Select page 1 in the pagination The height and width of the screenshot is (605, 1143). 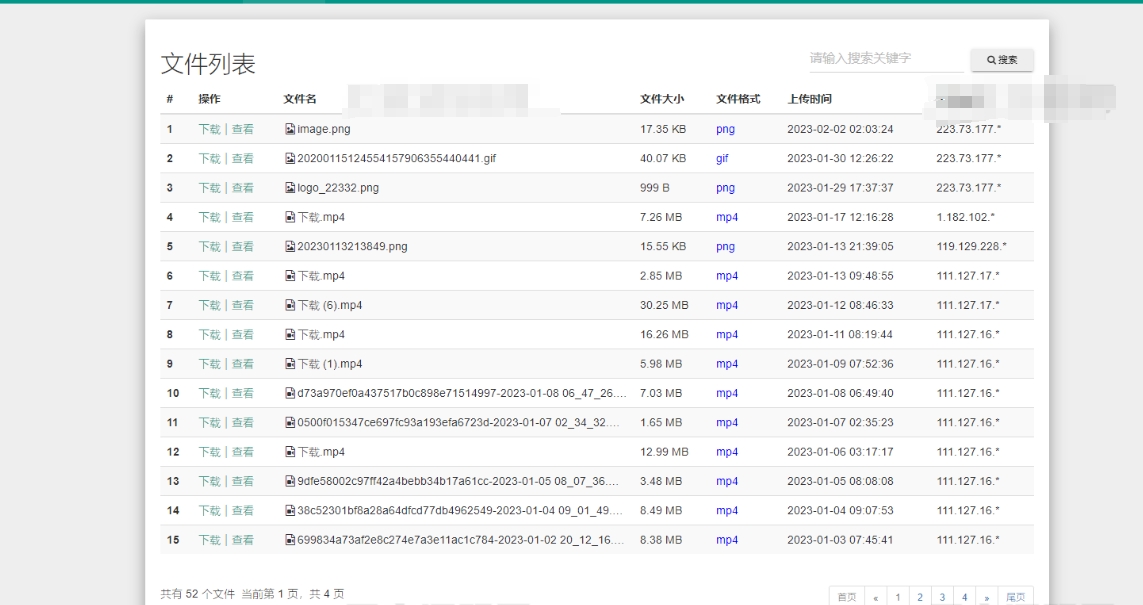tap(898, 597)
